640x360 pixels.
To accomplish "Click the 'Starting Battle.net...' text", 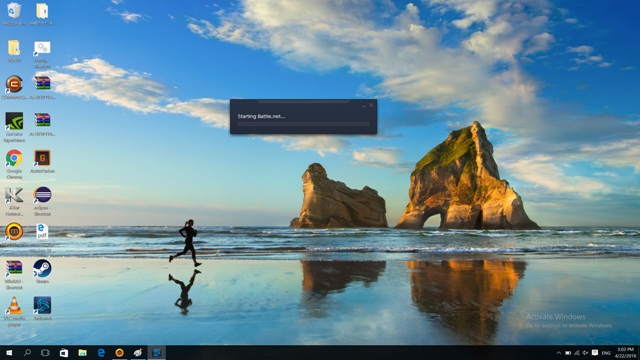I will pos(261,116).
